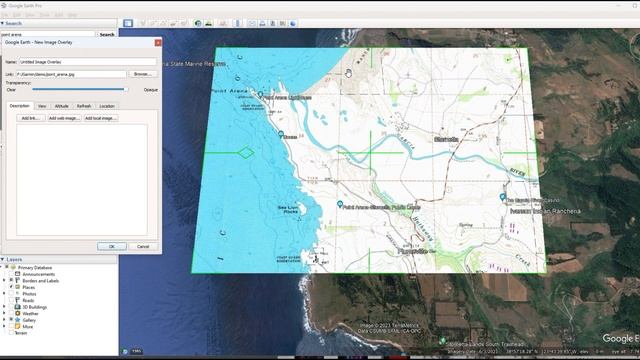
Task: Enable the Photos layer checkbox
Action: coord(11,293)
